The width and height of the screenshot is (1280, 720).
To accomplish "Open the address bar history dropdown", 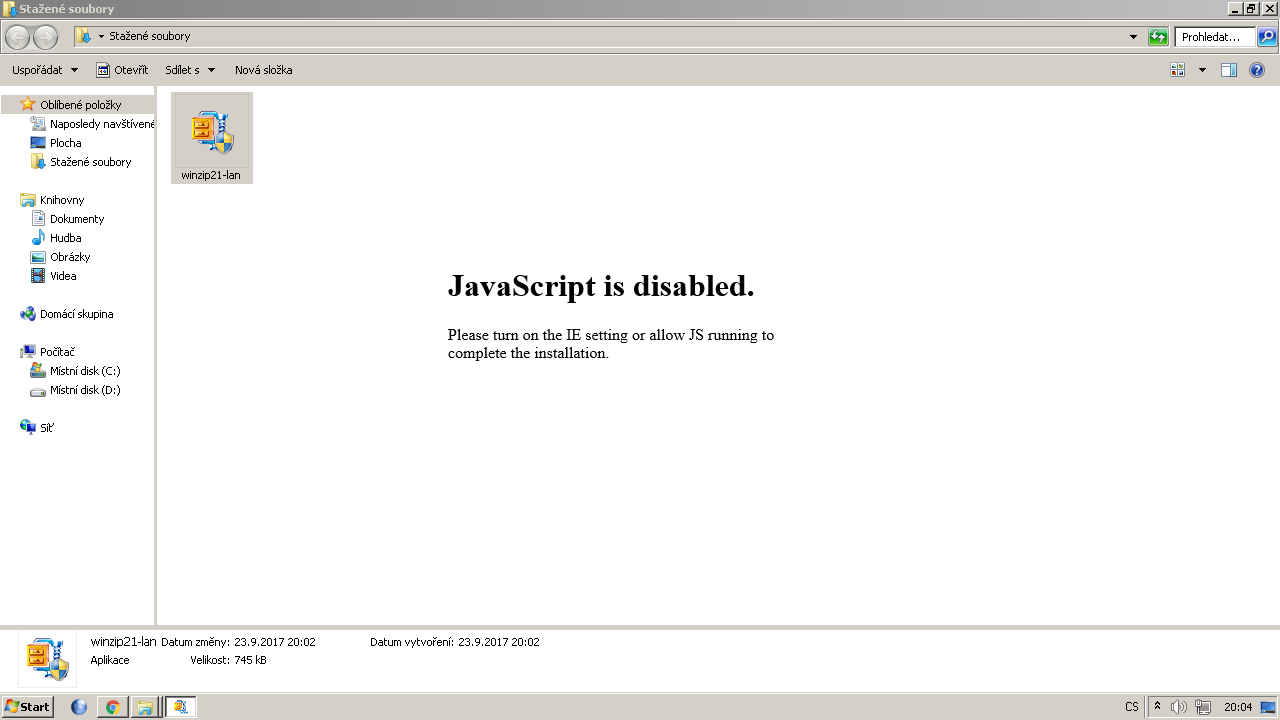I will tap(1133, 37).
